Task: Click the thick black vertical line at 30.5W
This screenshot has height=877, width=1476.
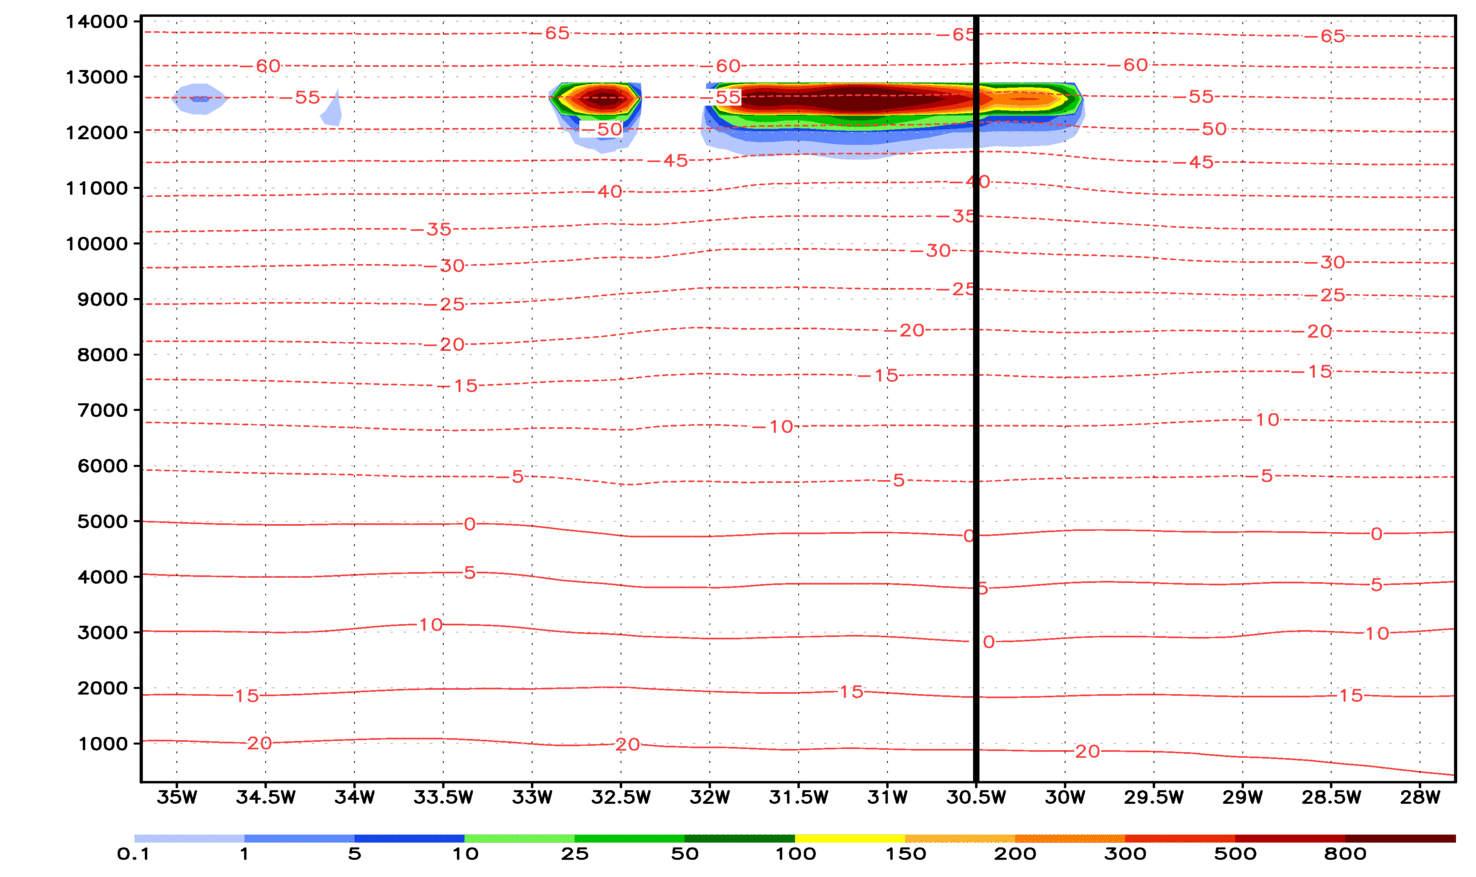Action: (976, 400)
